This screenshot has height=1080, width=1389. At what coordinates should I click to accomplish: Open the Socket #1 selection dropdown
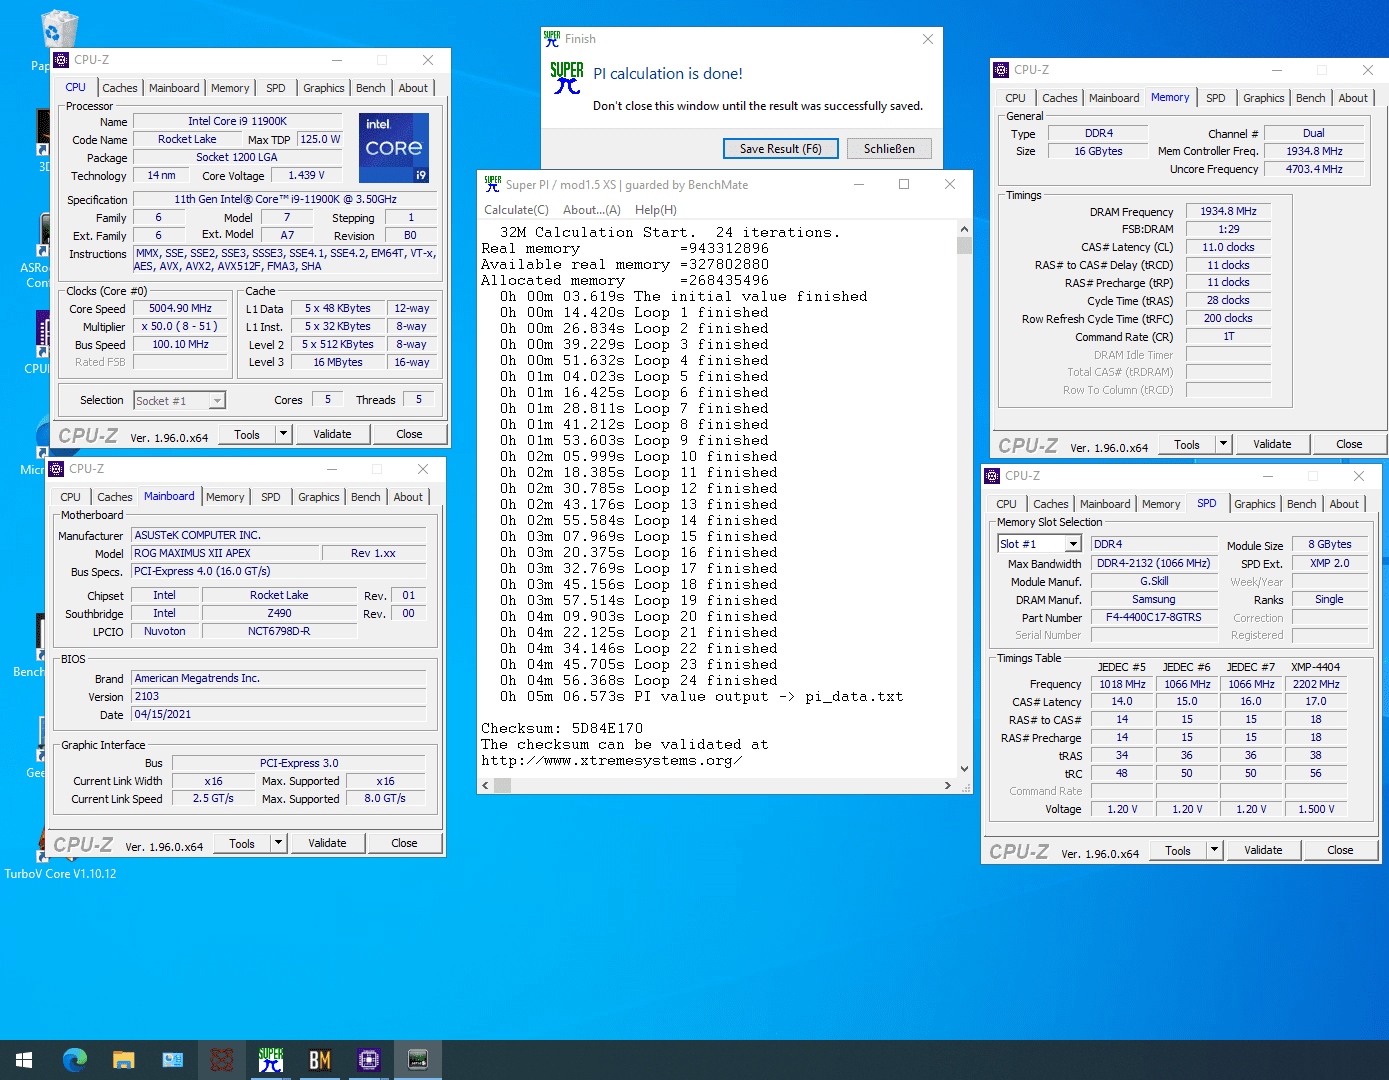217,401
